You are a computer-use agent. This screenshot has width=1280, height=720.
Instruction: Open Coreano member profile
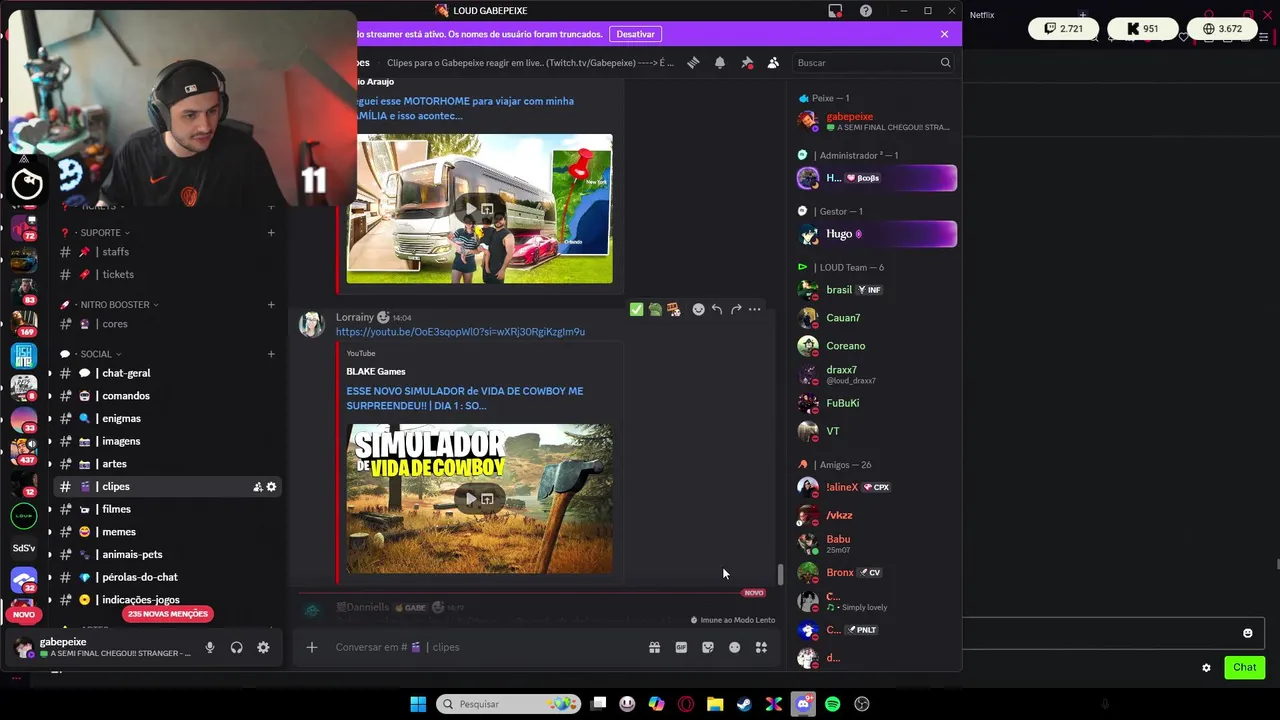click(876, 346)
